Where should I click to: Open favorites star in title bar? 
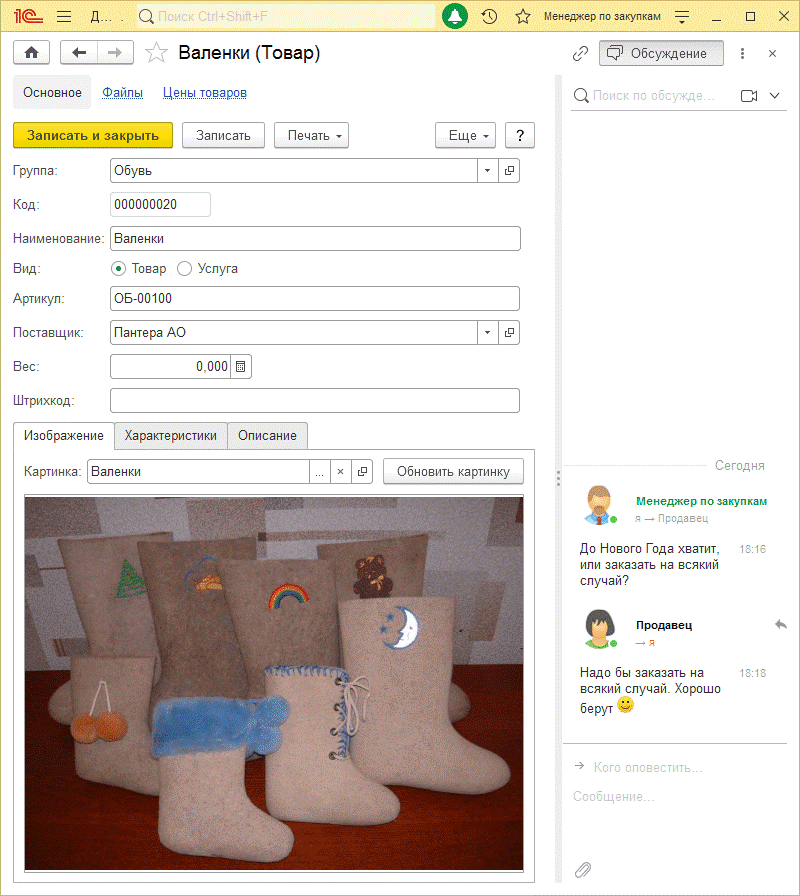pyautogui.click(x=522, y=16)
